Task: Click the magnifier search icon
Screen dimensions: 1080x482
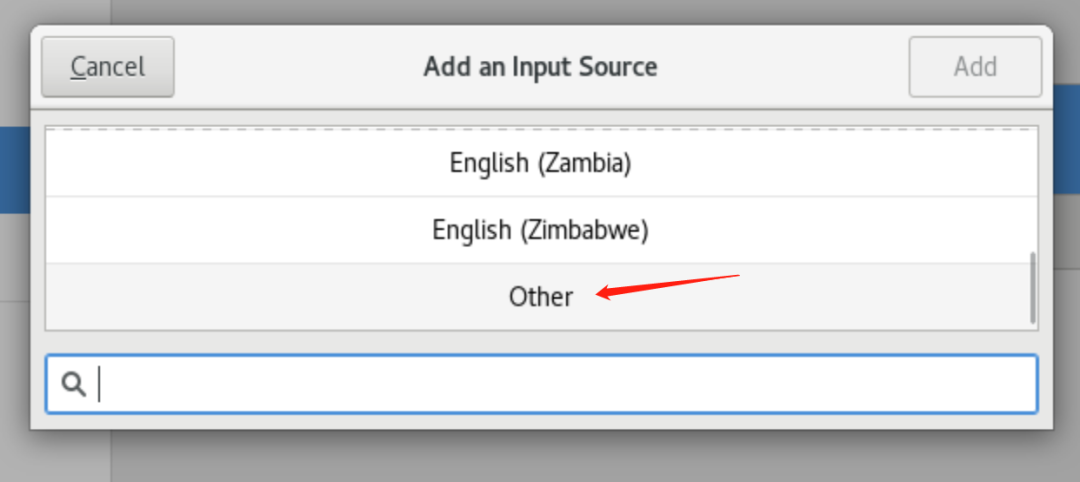Action: pyautogui.click(x=73, y=384)
